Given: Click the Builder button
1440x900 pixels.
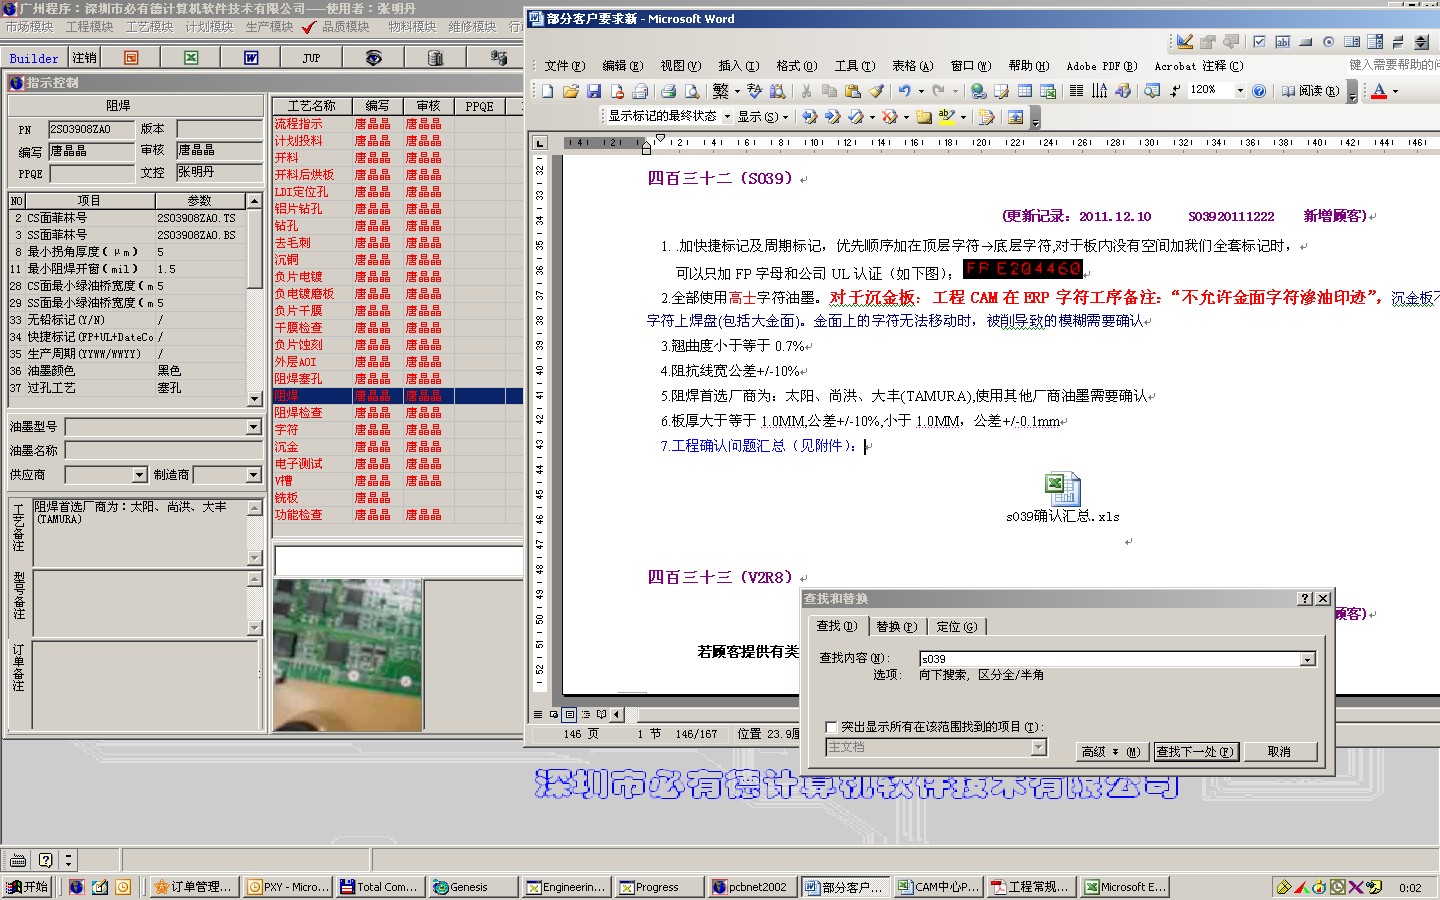Looking at the screenshot, I should point(34,58).
